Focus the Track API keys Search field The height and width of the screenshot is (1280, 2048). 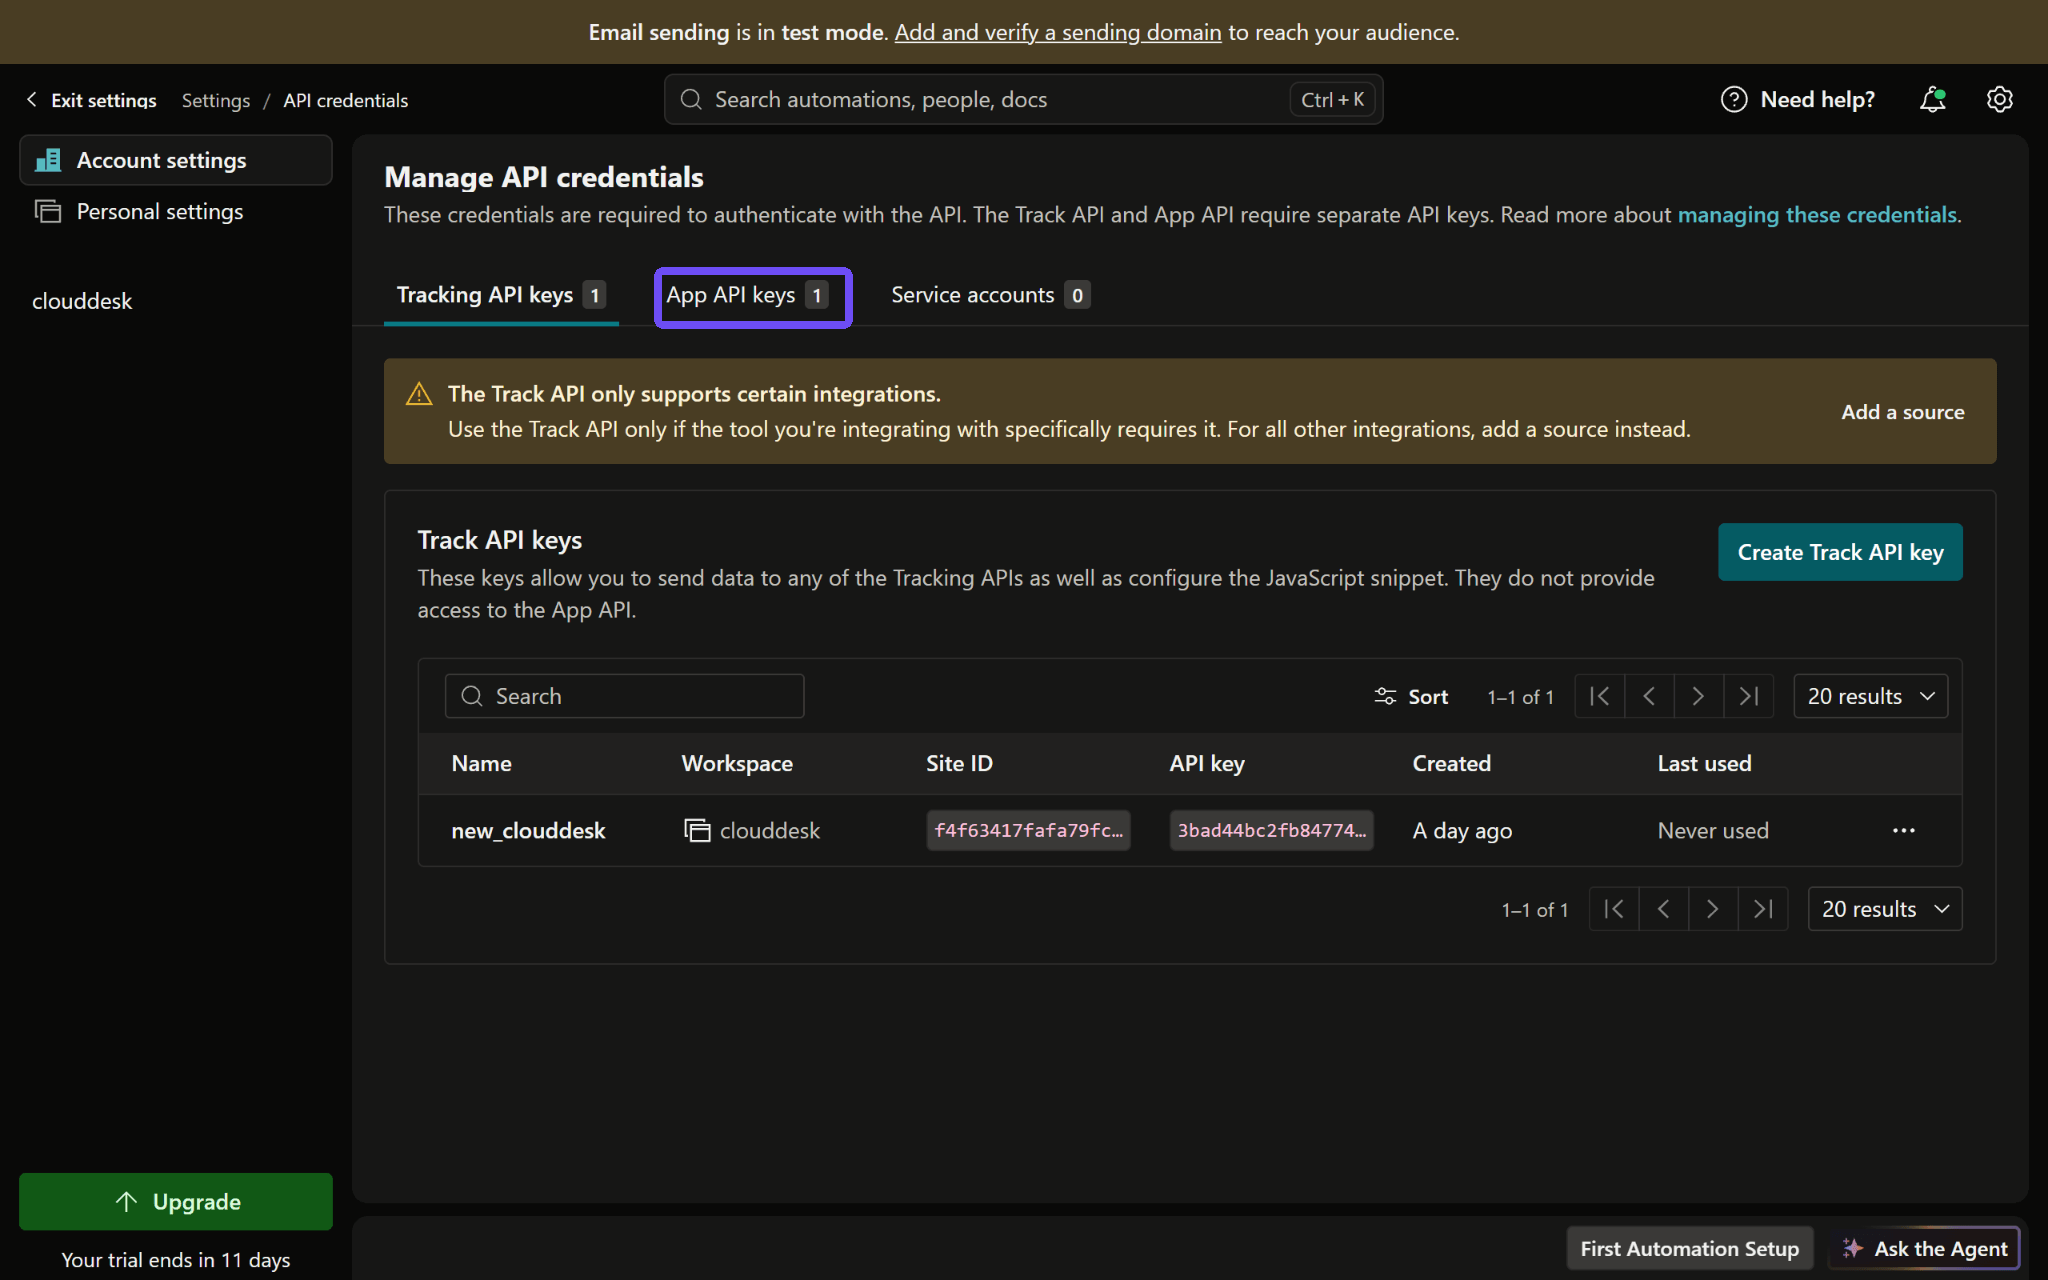click(624, 696)
